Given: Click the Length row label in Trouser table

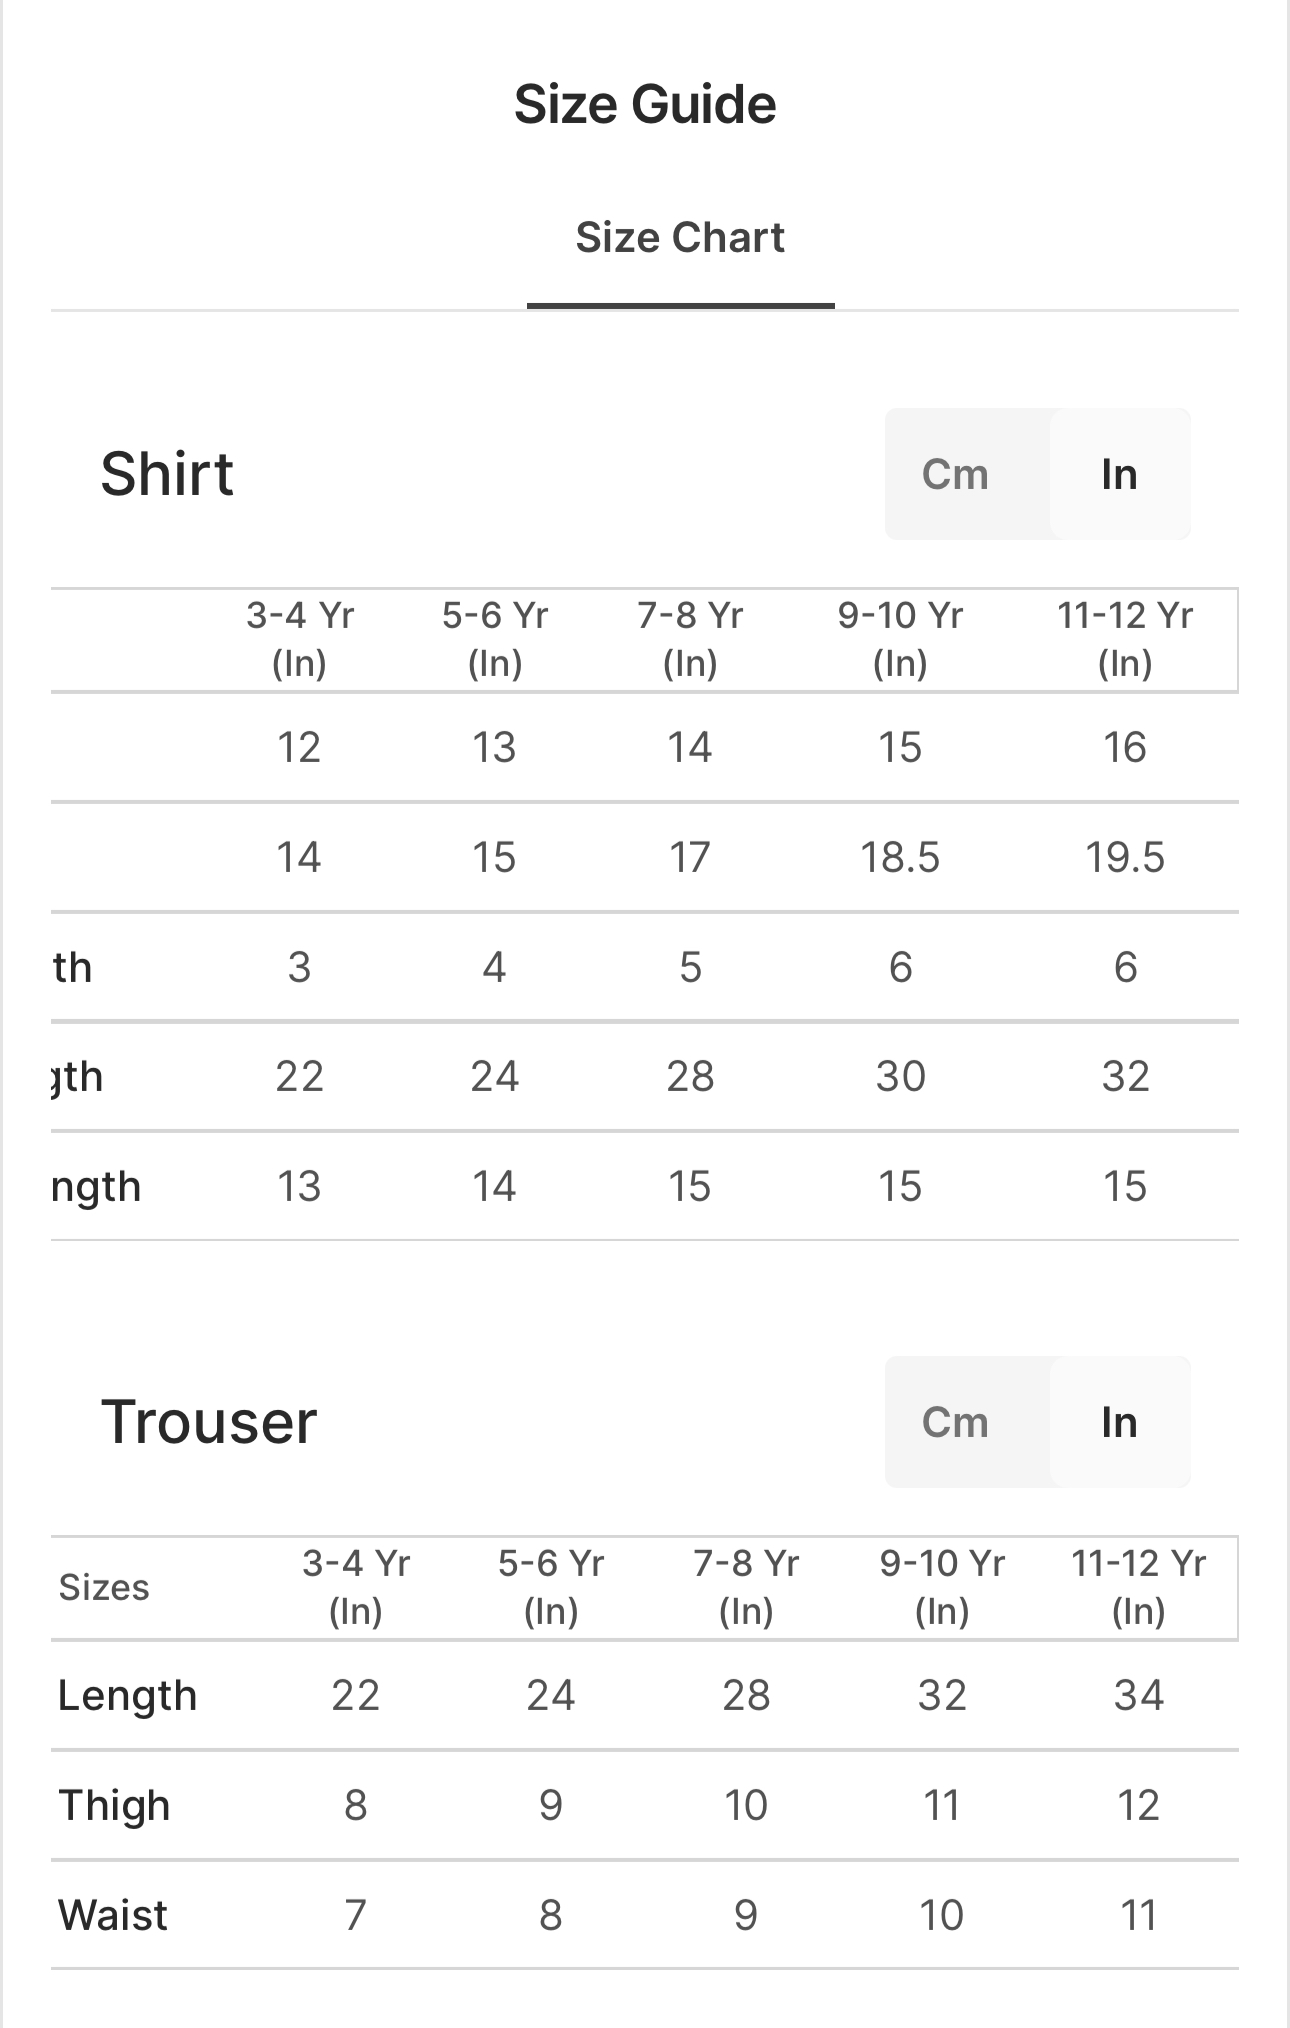Looking at the screenshot, I should (x=128, y=1695).
